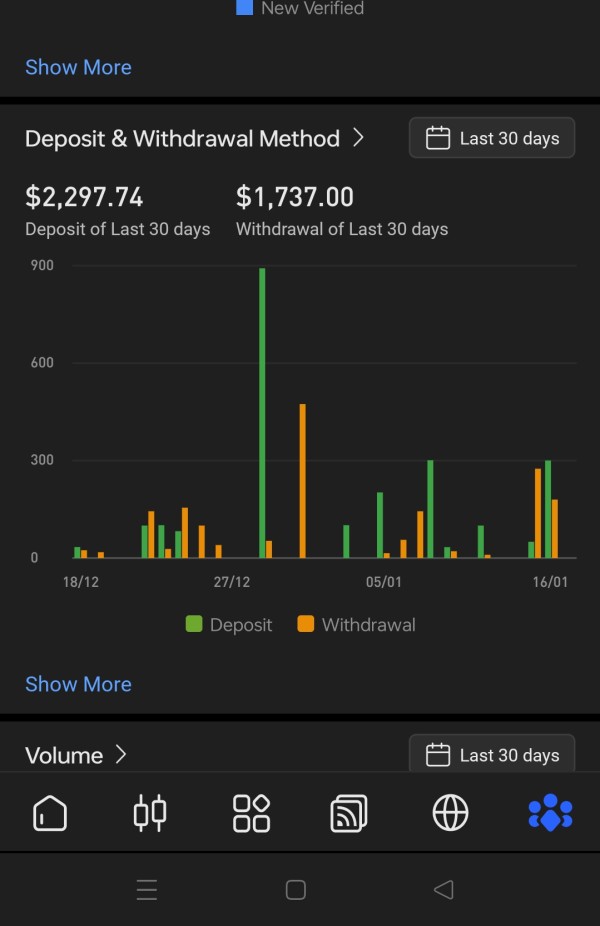600x926 pixels.
Task: Tap the globe icon in bottom bar
Action: pyautogui.click(x=450, y=813)
